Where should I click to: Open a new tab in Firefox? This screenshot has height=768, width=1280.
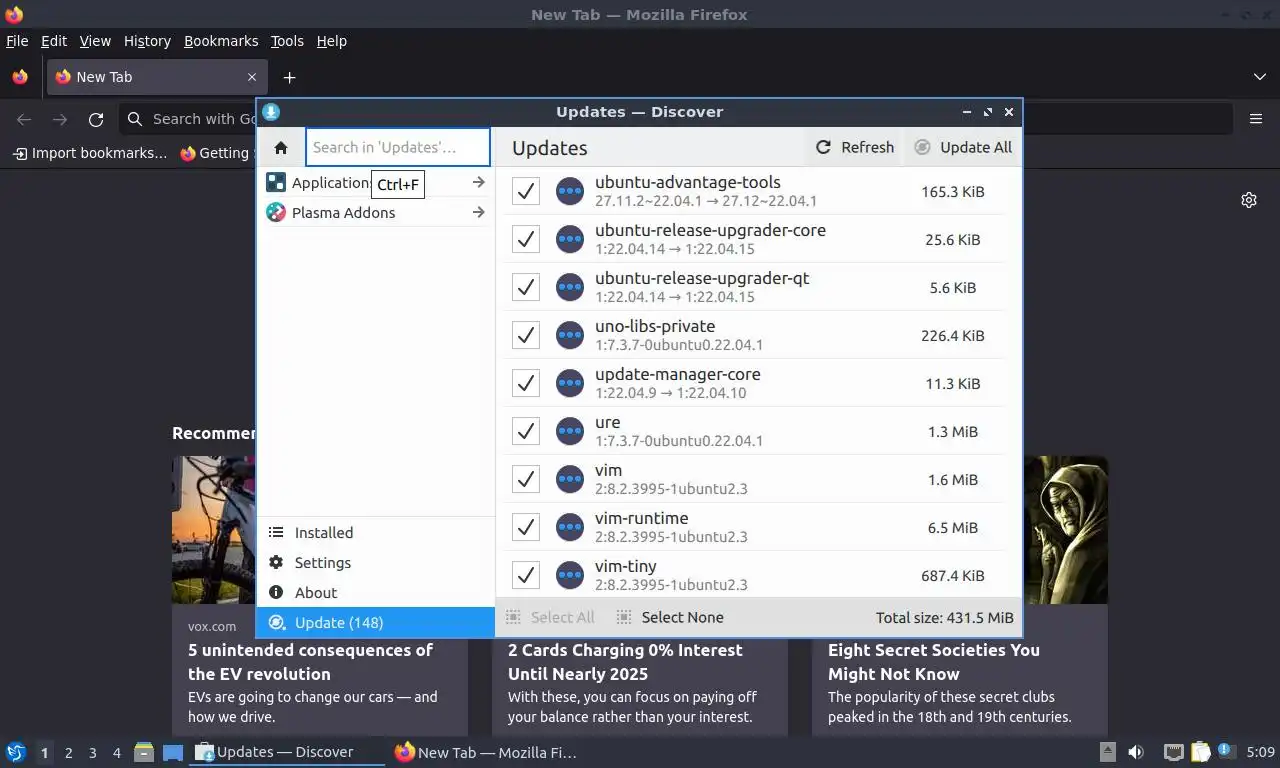coord(289,77)
